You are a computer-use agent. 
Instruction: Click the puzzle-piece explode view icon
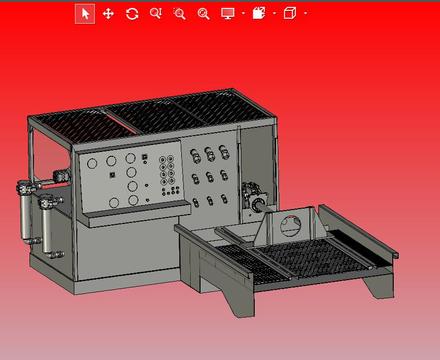tap(259, 13)
